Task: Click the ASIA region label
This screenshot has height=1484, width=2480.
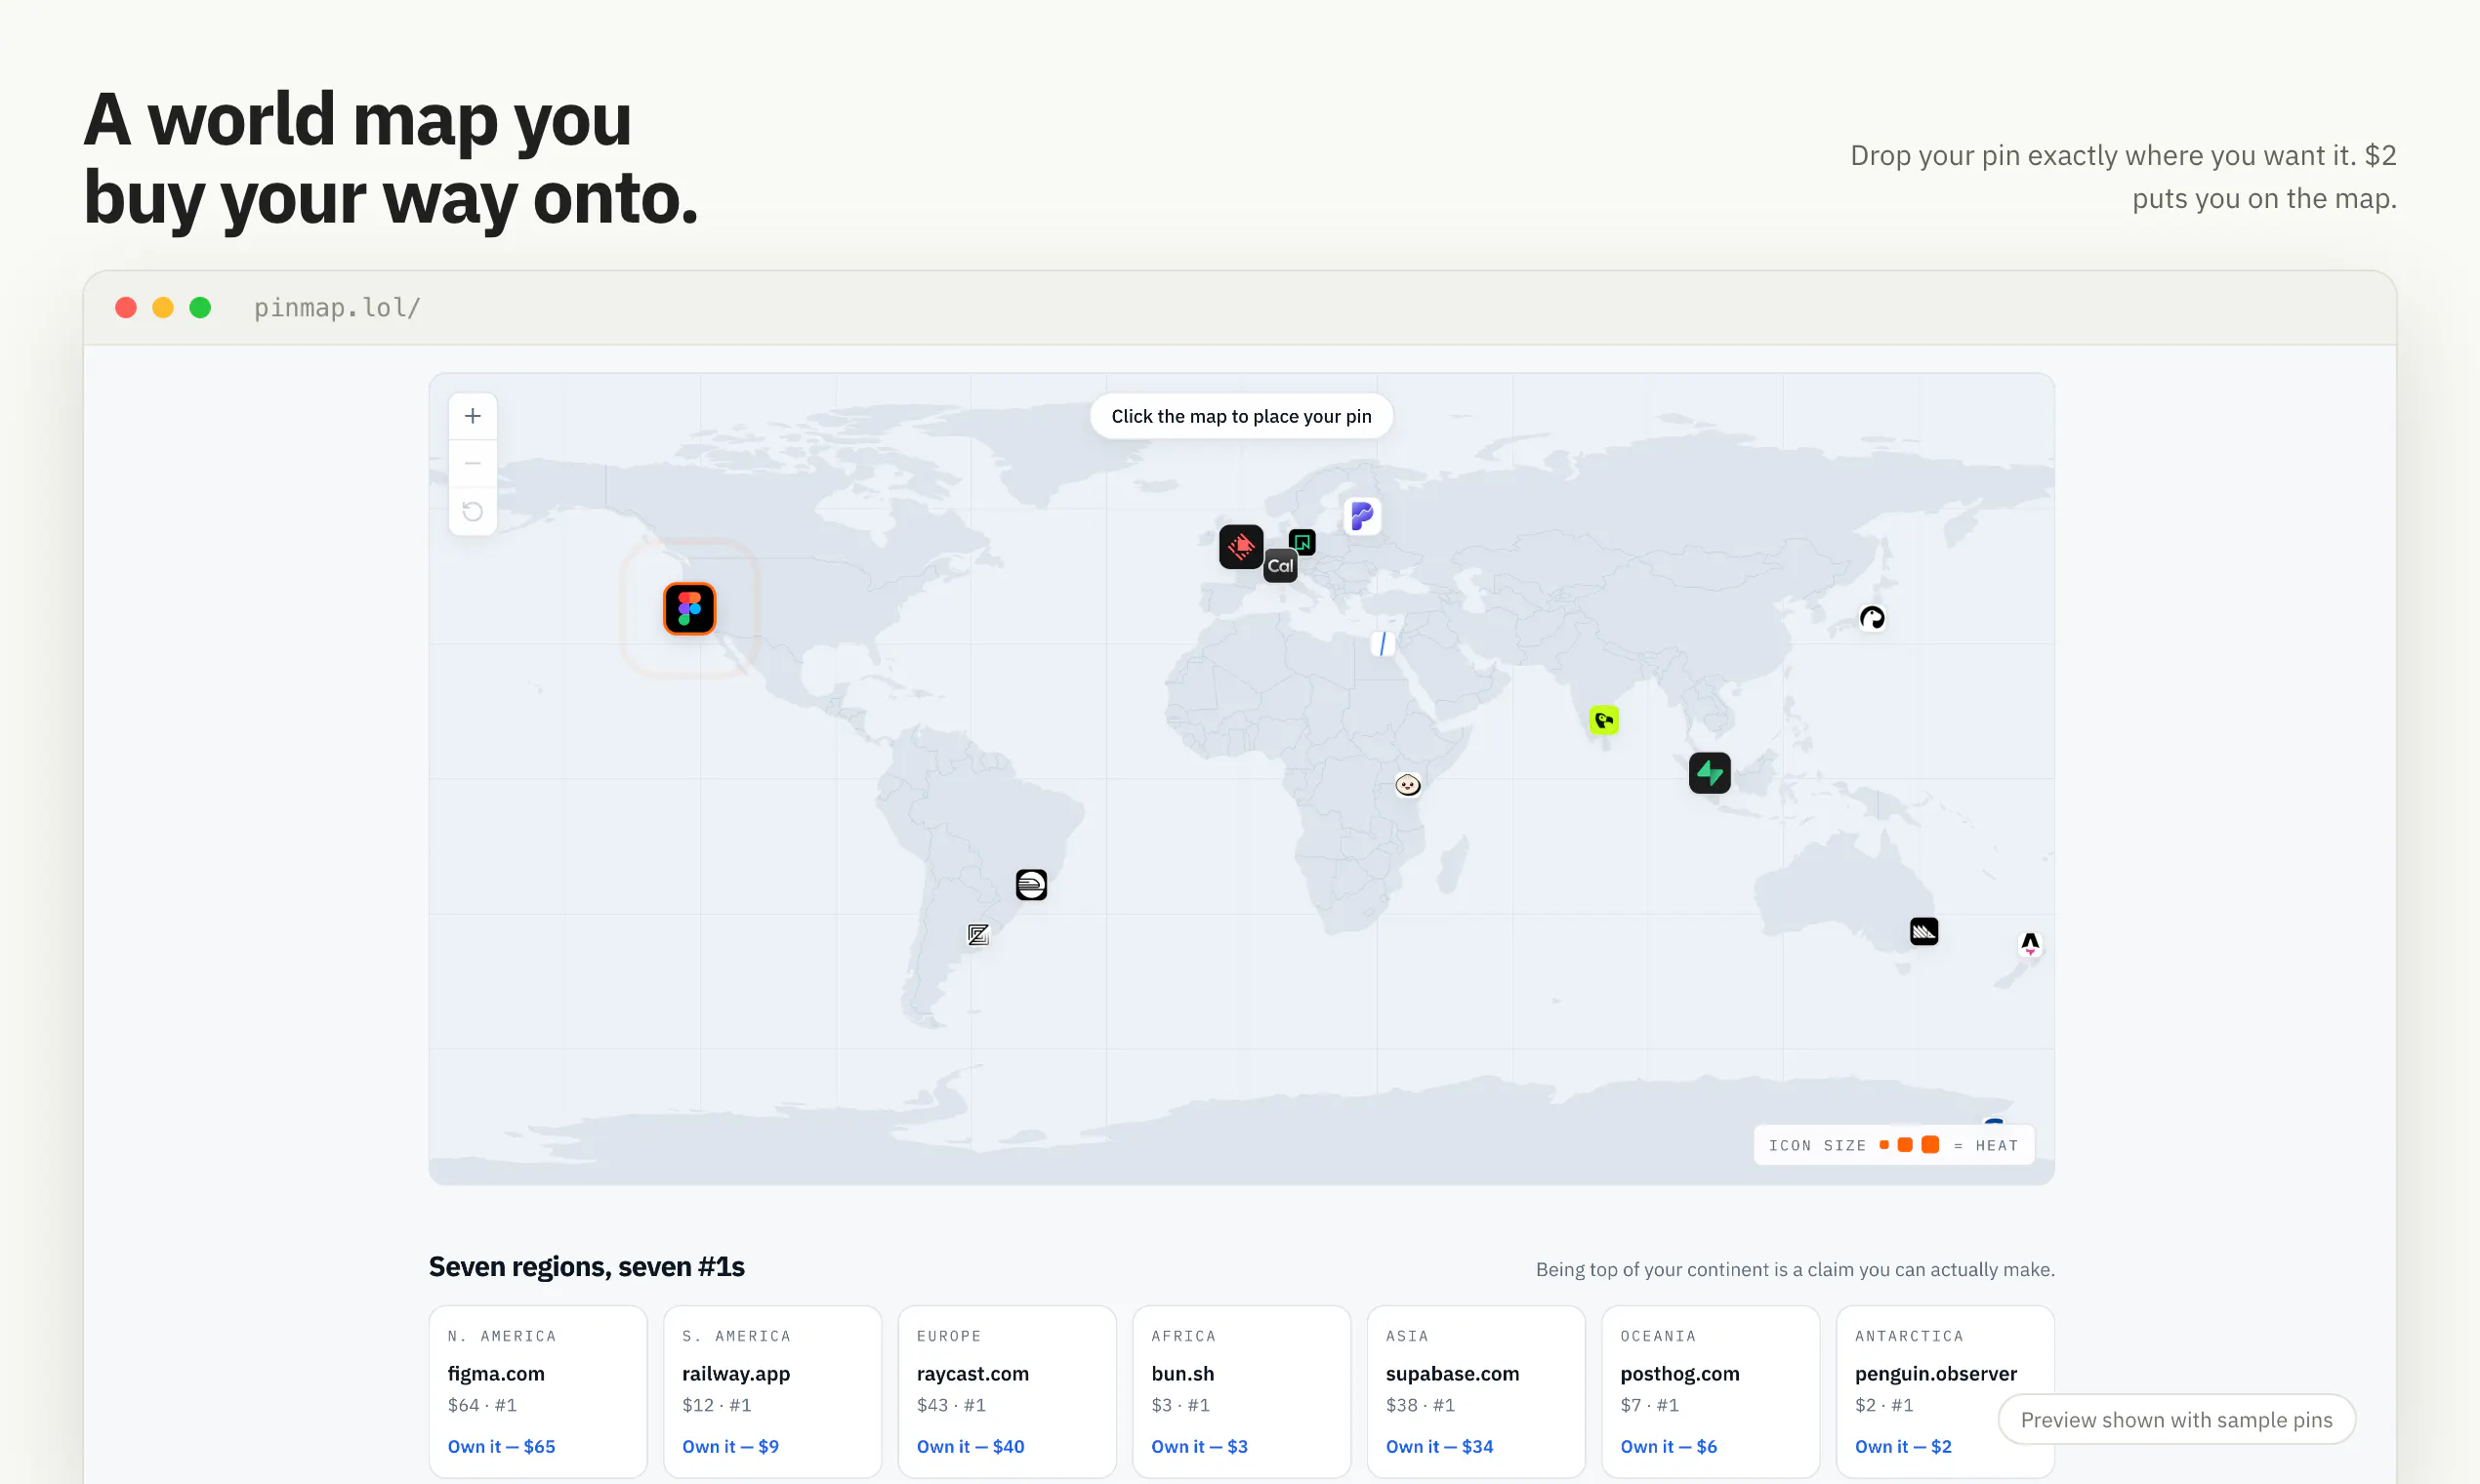Action: coord(1406,1336)
